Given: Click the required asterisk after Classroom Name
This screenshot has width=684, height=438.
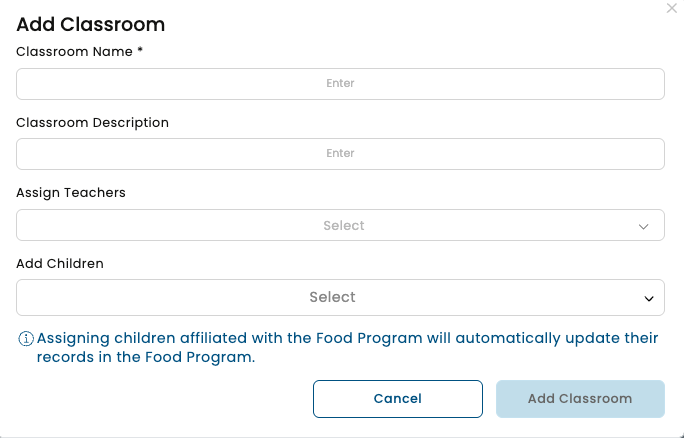Looking at the screenshot, I should (x=141, y=50).
